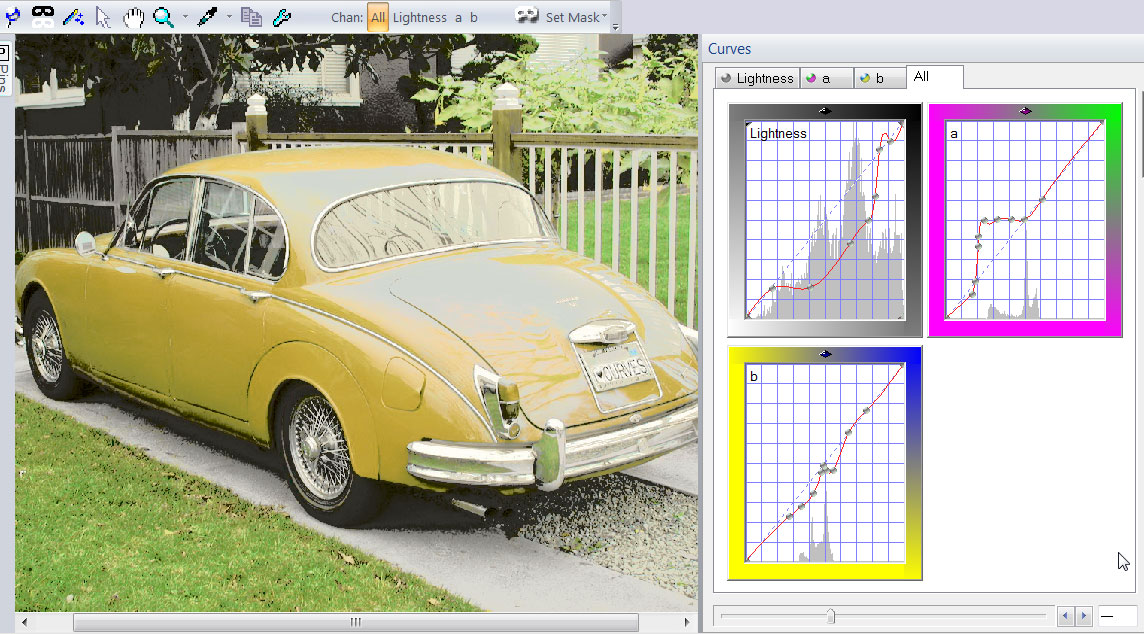Click the left step arrow beside the slider
The width and height of the screenshot is (1144, 634).
(1065, 616)
